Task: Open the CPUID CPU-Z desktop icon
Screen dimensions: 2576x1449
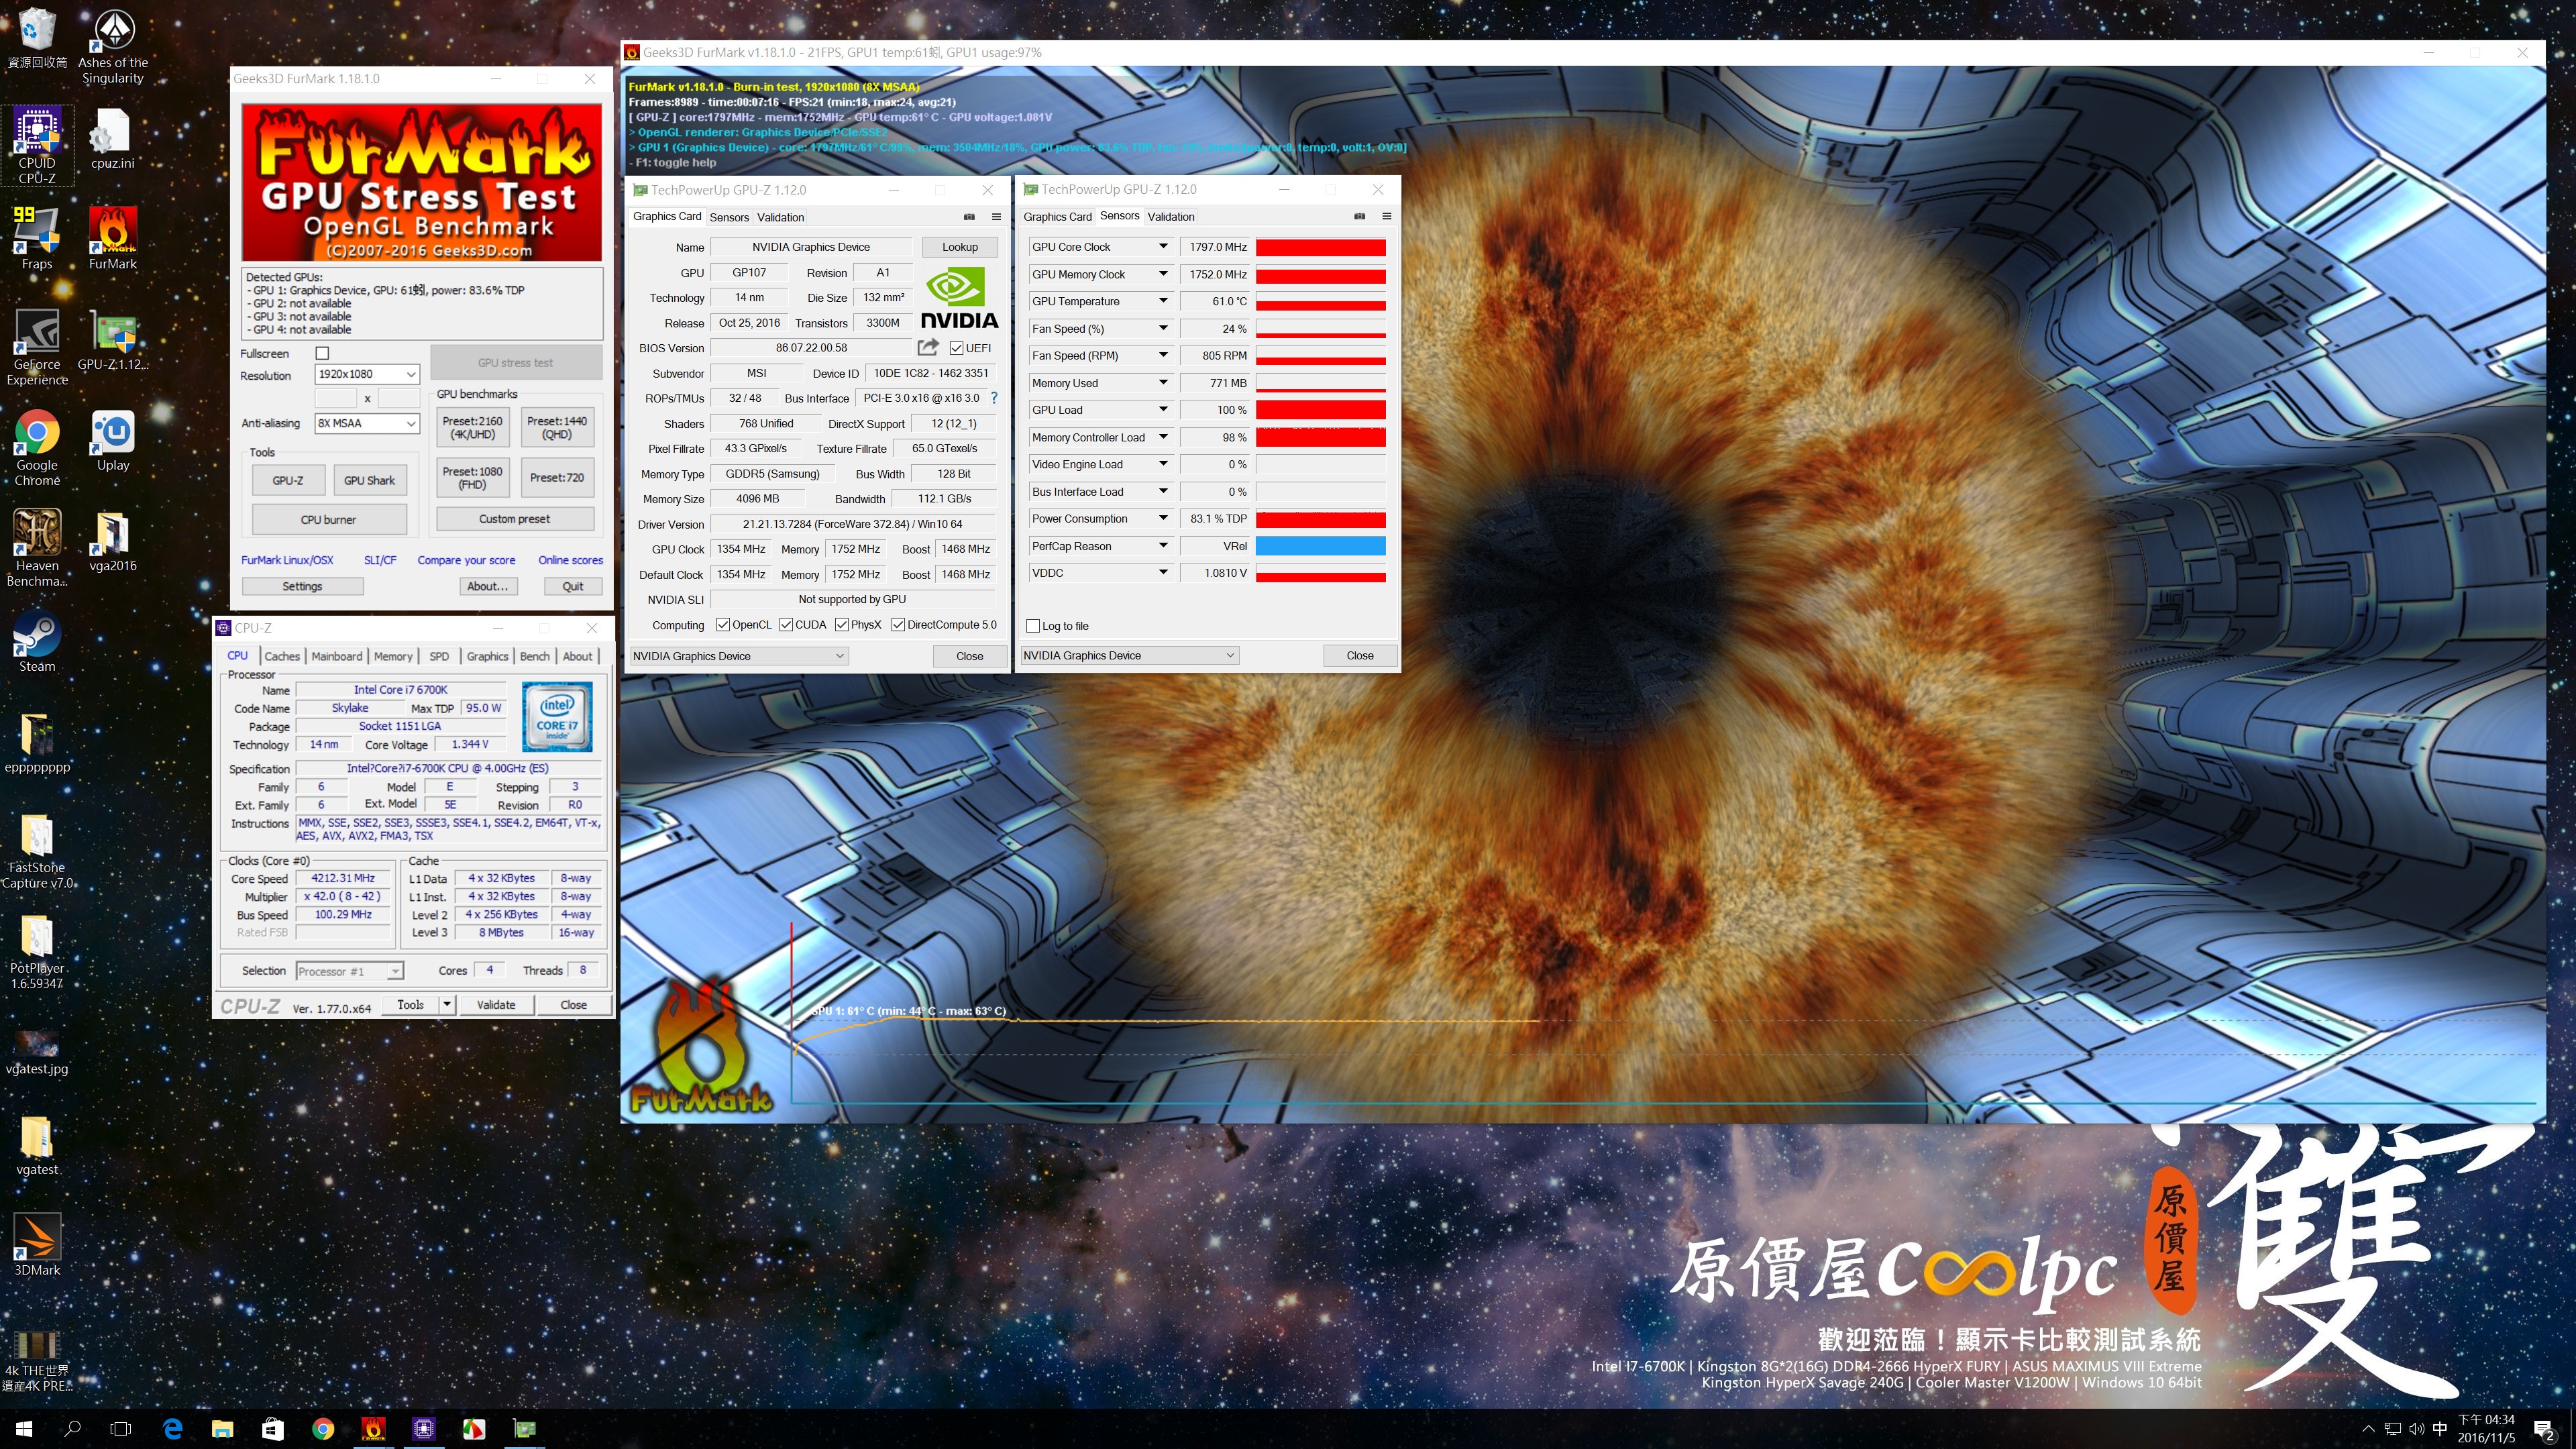Action: pos(37,146)
